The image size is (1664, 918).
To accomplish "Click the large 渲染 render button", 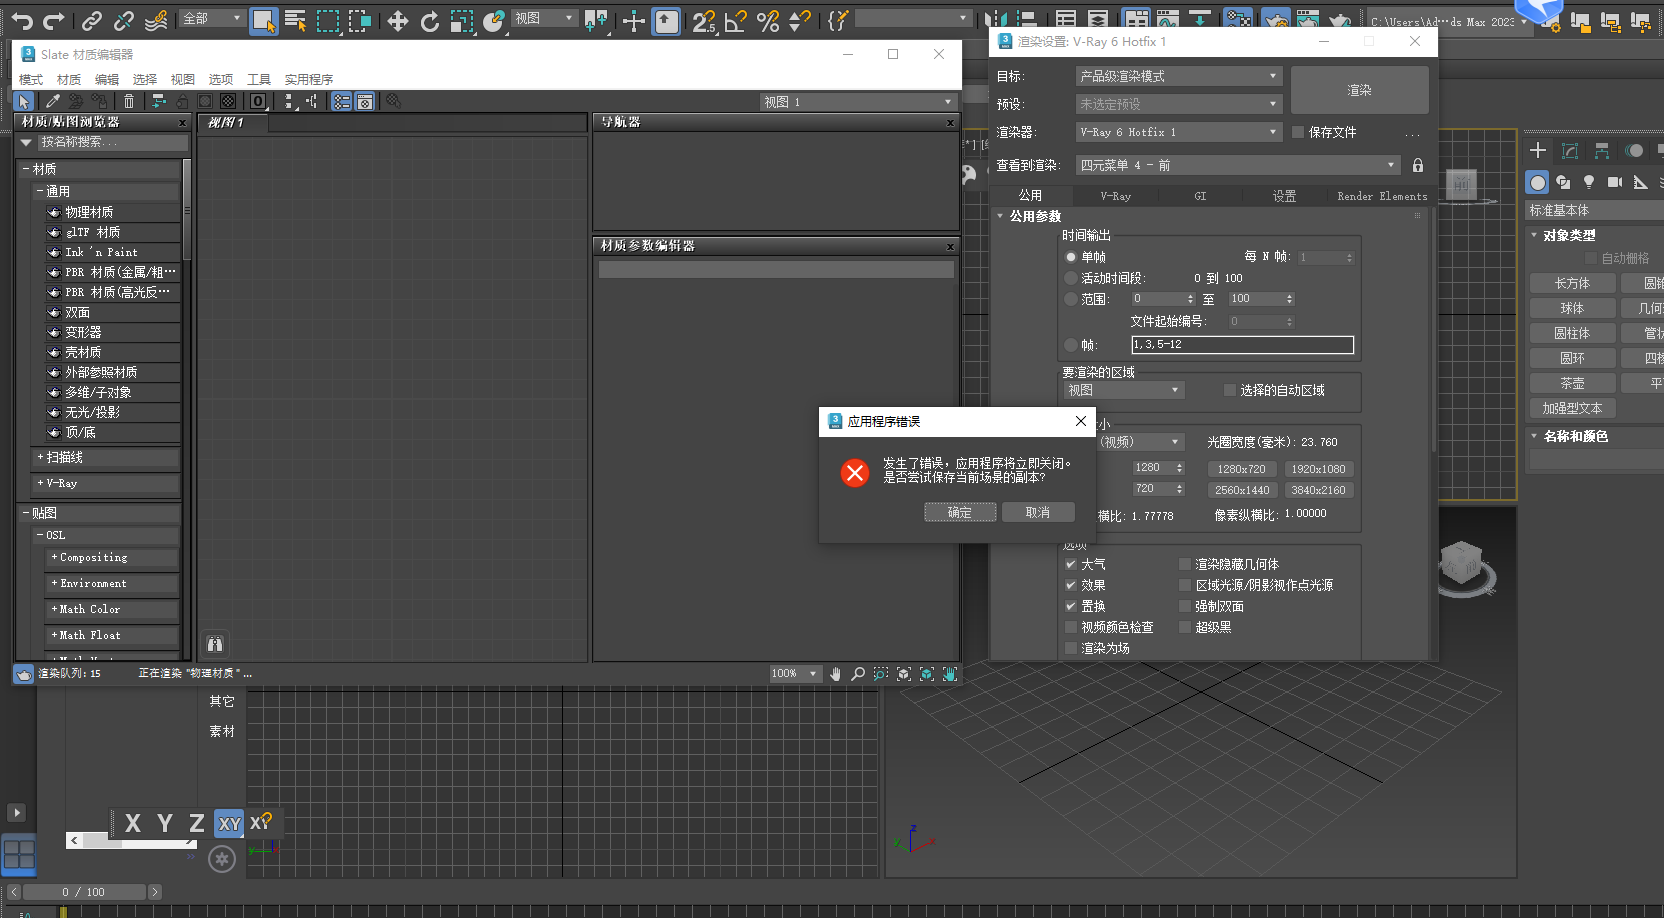I will point(1359,90).
